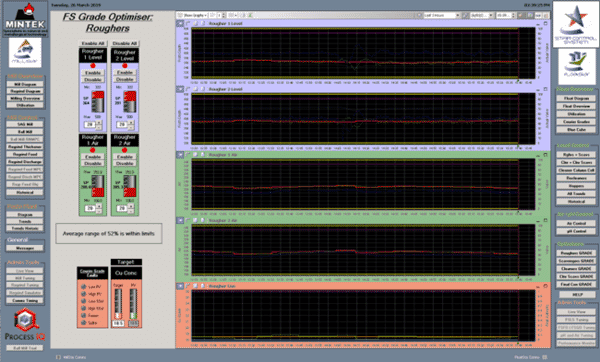Image resolution: width=600 pixels, height=362 pixels.
Task: Click the Cu Conc Target slider
Action: 118,304
